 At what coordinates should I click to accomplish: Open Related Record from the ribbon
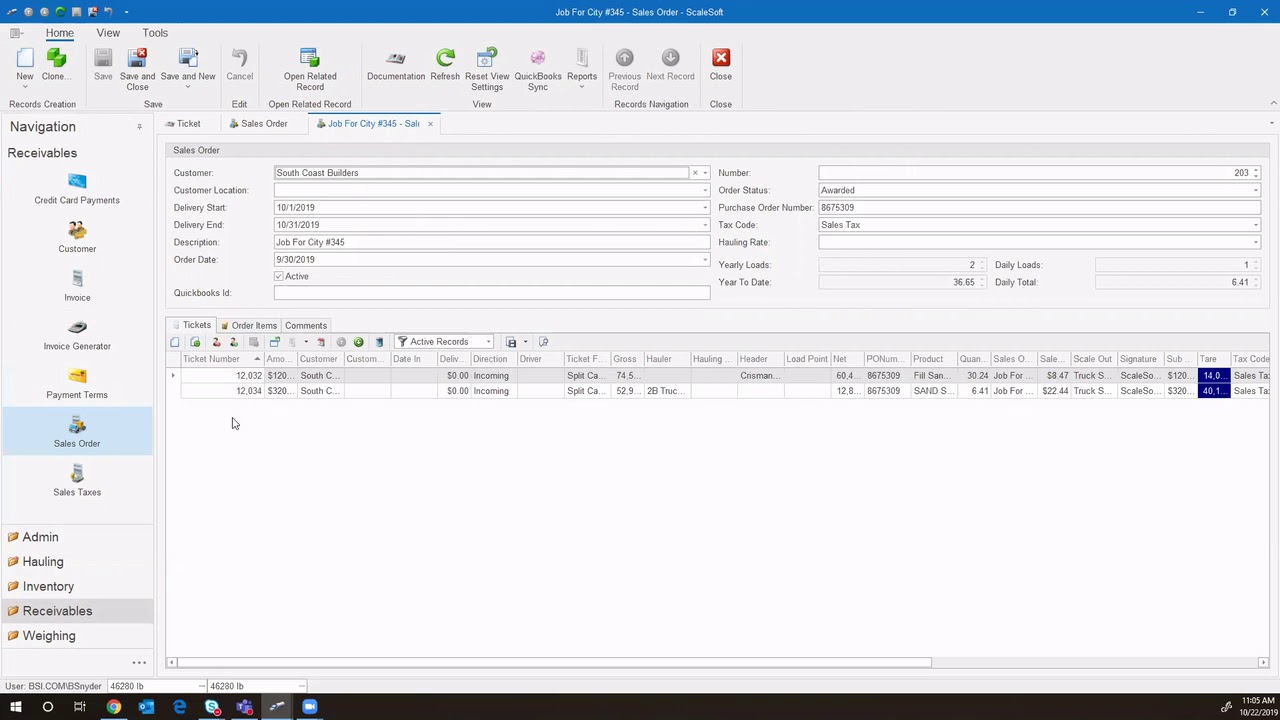tap(310, 69)
